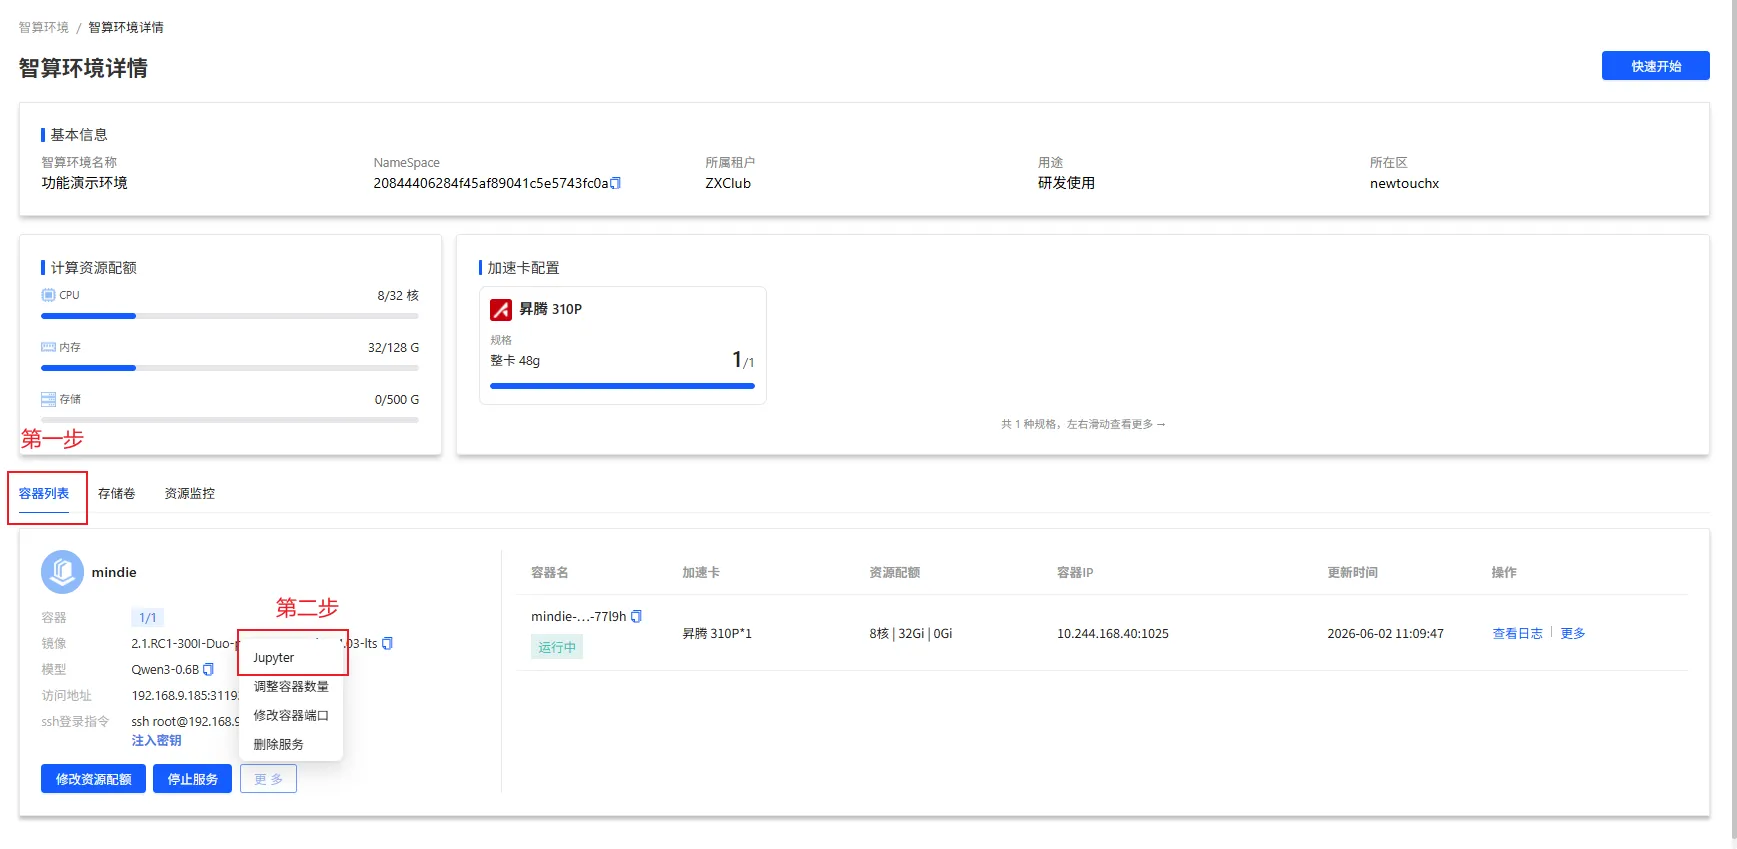Click the 昇腾 310P accelerator card

click(x=622, y=345)
